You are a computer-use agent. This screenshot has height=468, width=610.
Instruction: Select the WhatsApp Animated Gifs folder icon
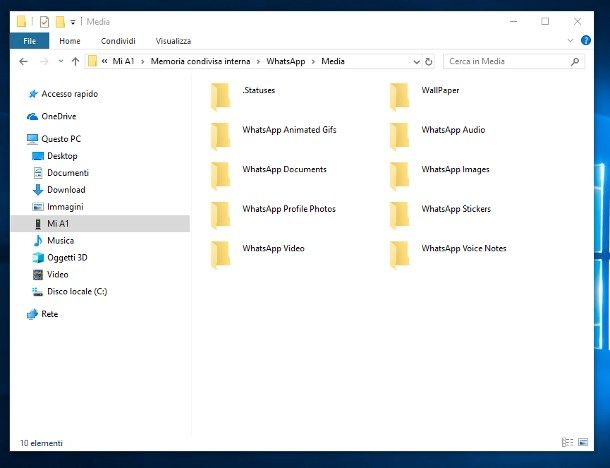(221, 136)
